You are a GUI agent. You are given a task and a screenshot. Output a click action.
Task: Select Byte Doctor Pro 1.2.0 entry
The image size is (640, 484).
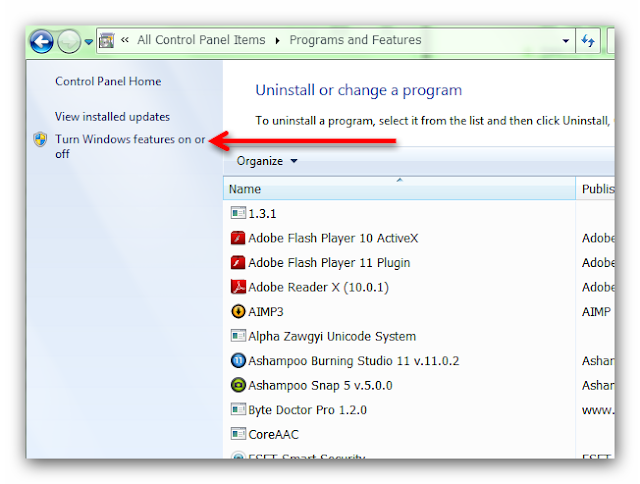[x=307, y=410]
